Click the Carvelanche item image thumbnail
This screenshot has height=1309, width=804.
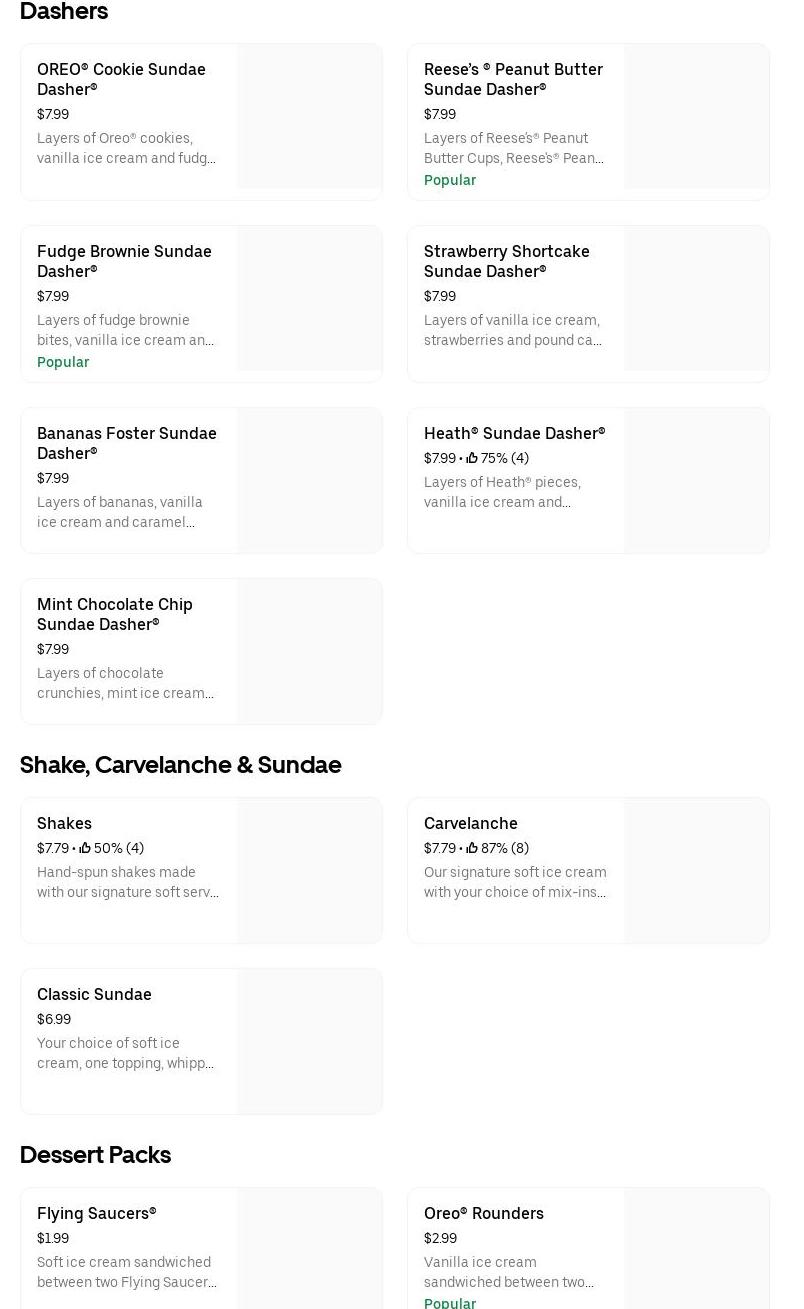pyautogui.click(x=696, y=870)
